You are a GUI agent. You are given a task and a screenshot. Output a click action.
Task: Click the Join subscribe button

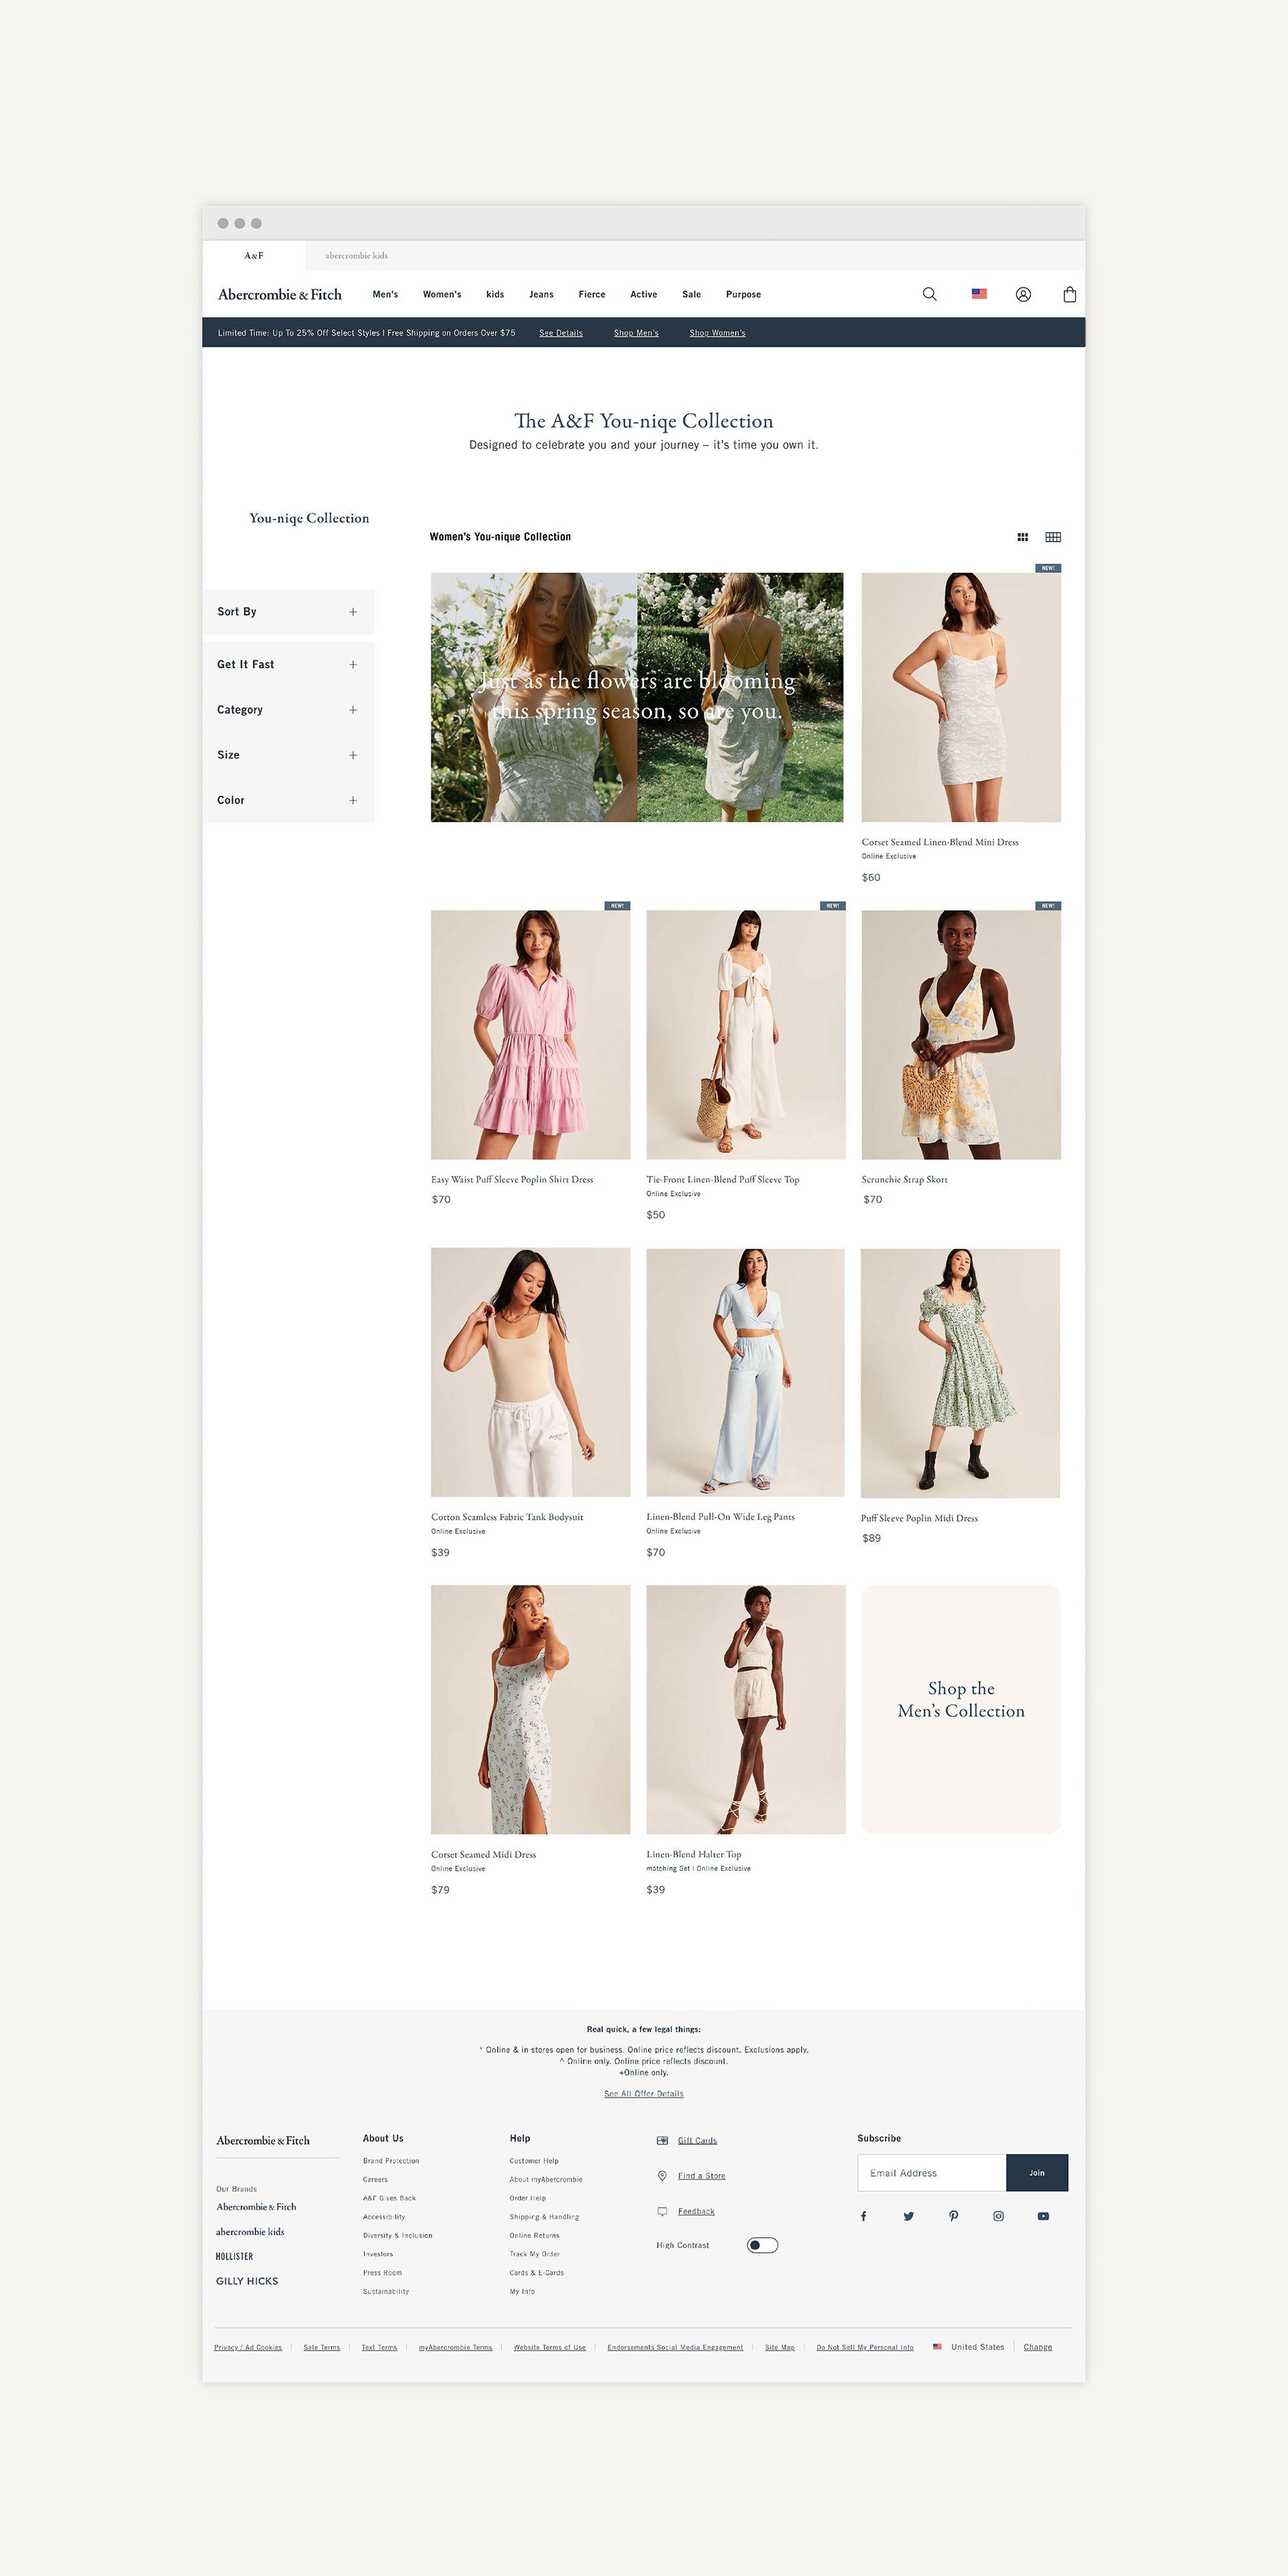(1036, 2172)
